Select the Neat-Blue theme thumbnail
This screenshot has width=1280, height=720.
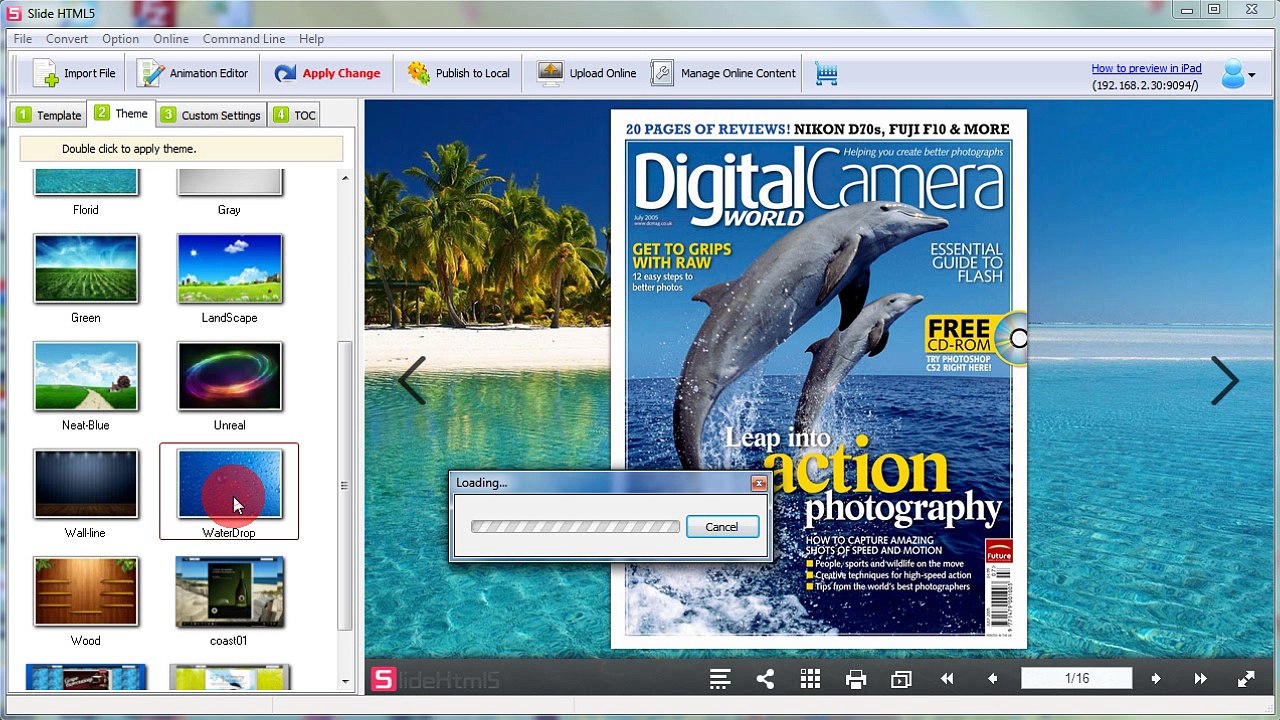tap(86, 376)
